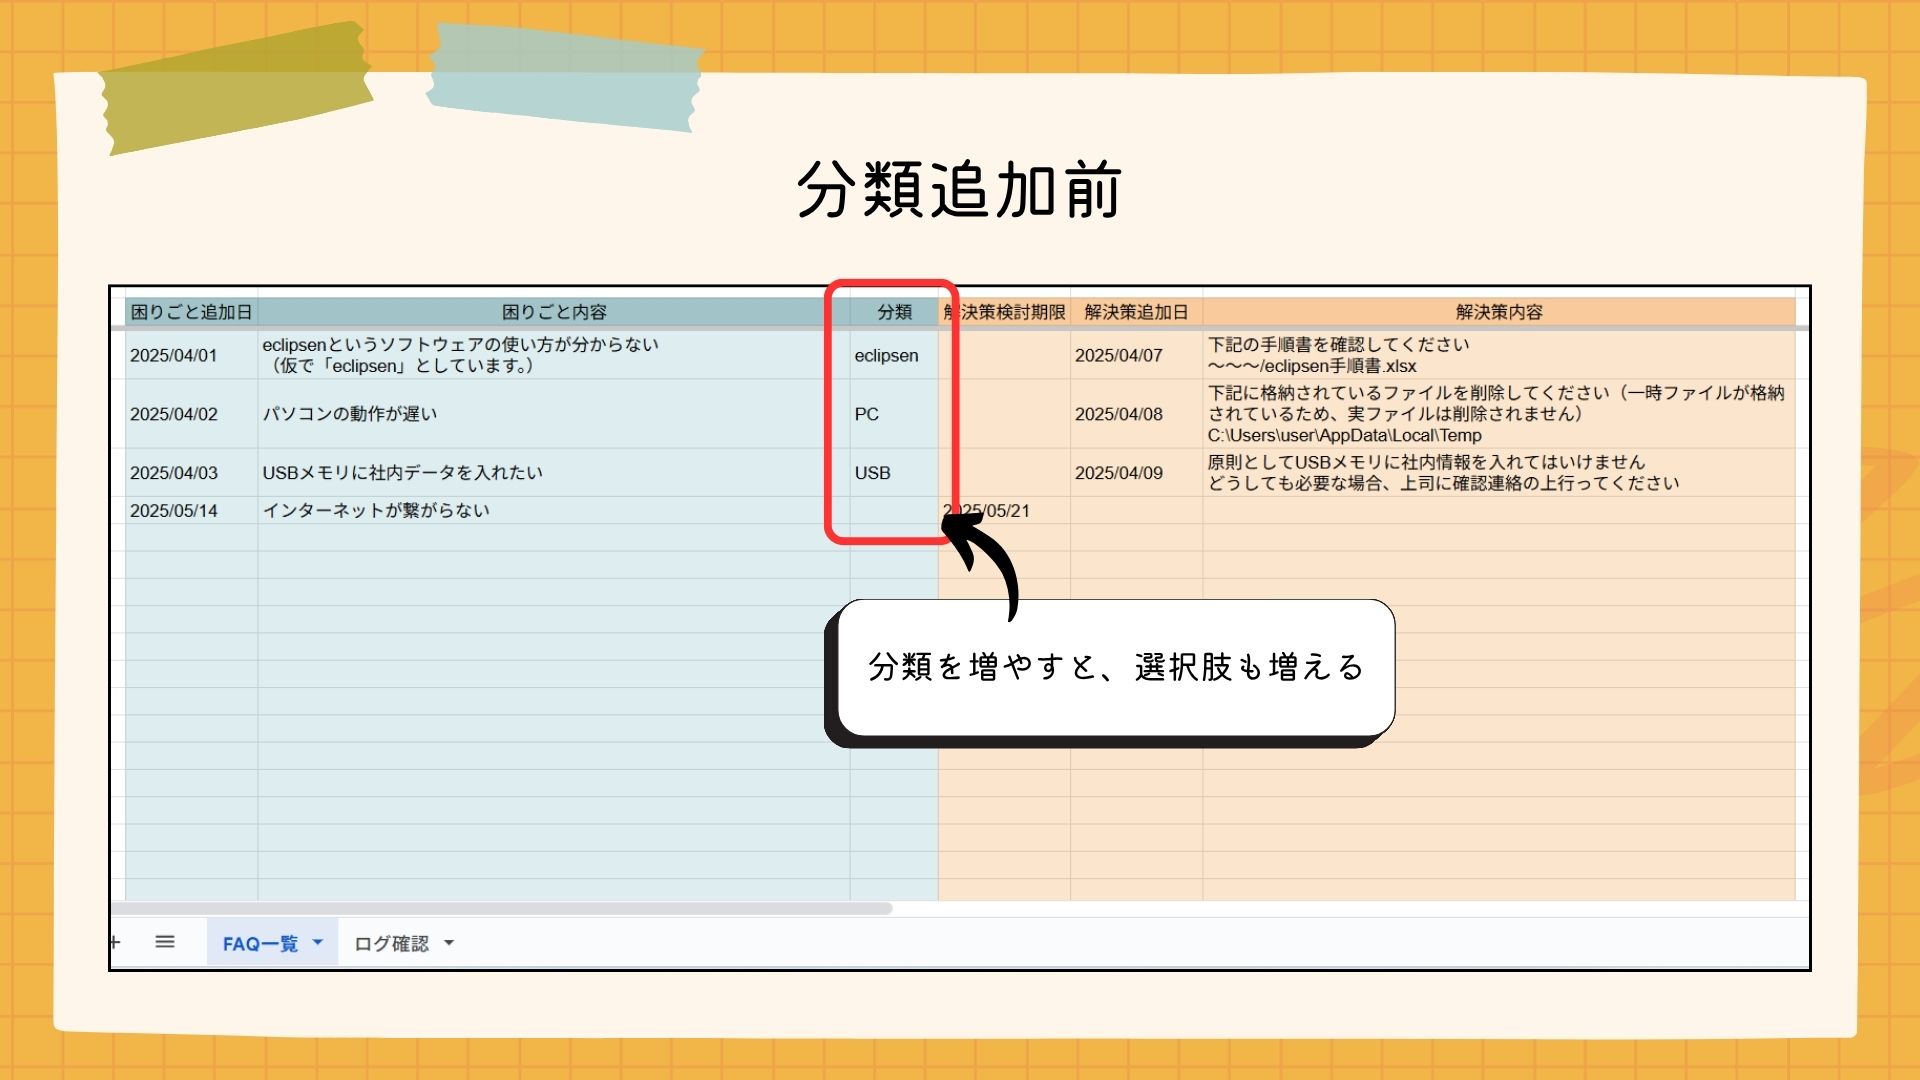Select the 2025/04/07 solution date cell
Image resolution: width=1920 pixels, height=1080 pixels.
1118,356
